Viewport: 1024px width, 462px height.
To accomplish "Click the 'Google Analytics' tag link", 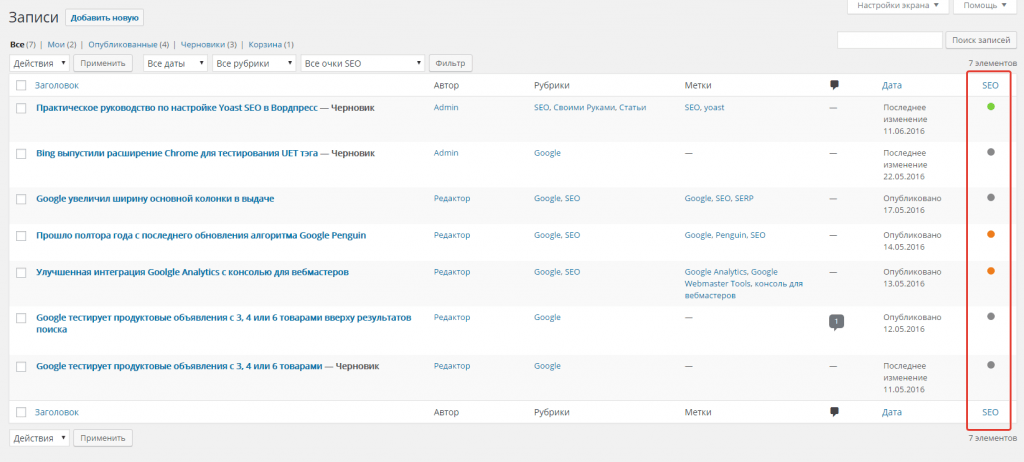I will coord(715,272).
